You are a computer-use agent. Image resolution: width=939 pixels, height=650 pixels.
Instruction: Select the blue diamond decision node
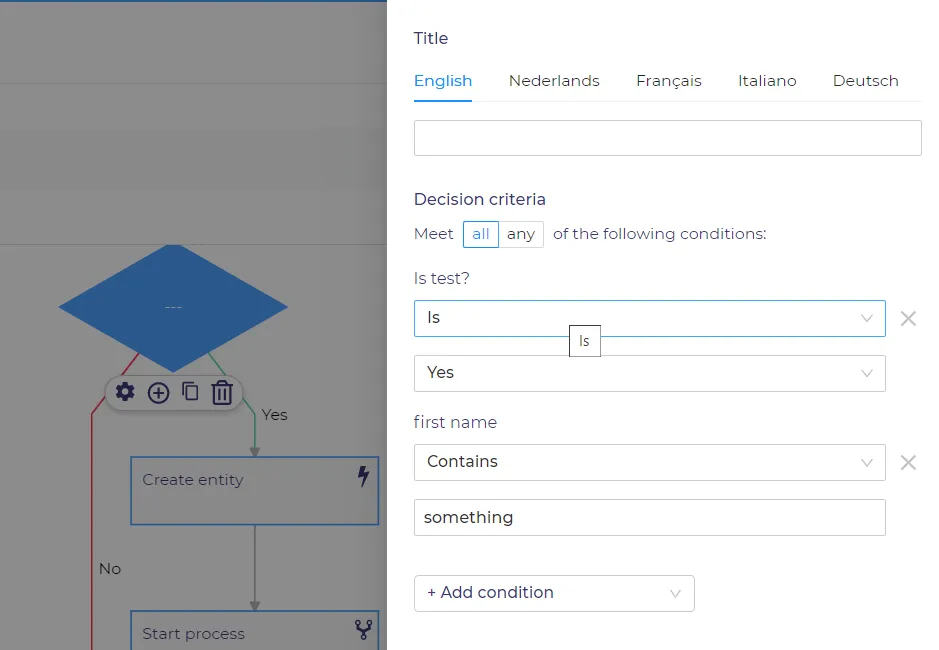click(x=173, y=307)
